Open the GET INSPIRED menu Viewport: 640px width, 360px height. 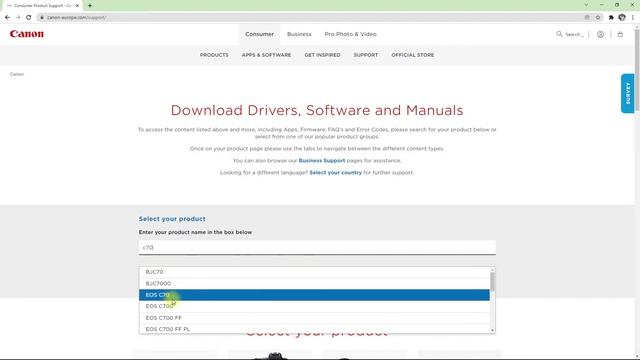[322, 55]
